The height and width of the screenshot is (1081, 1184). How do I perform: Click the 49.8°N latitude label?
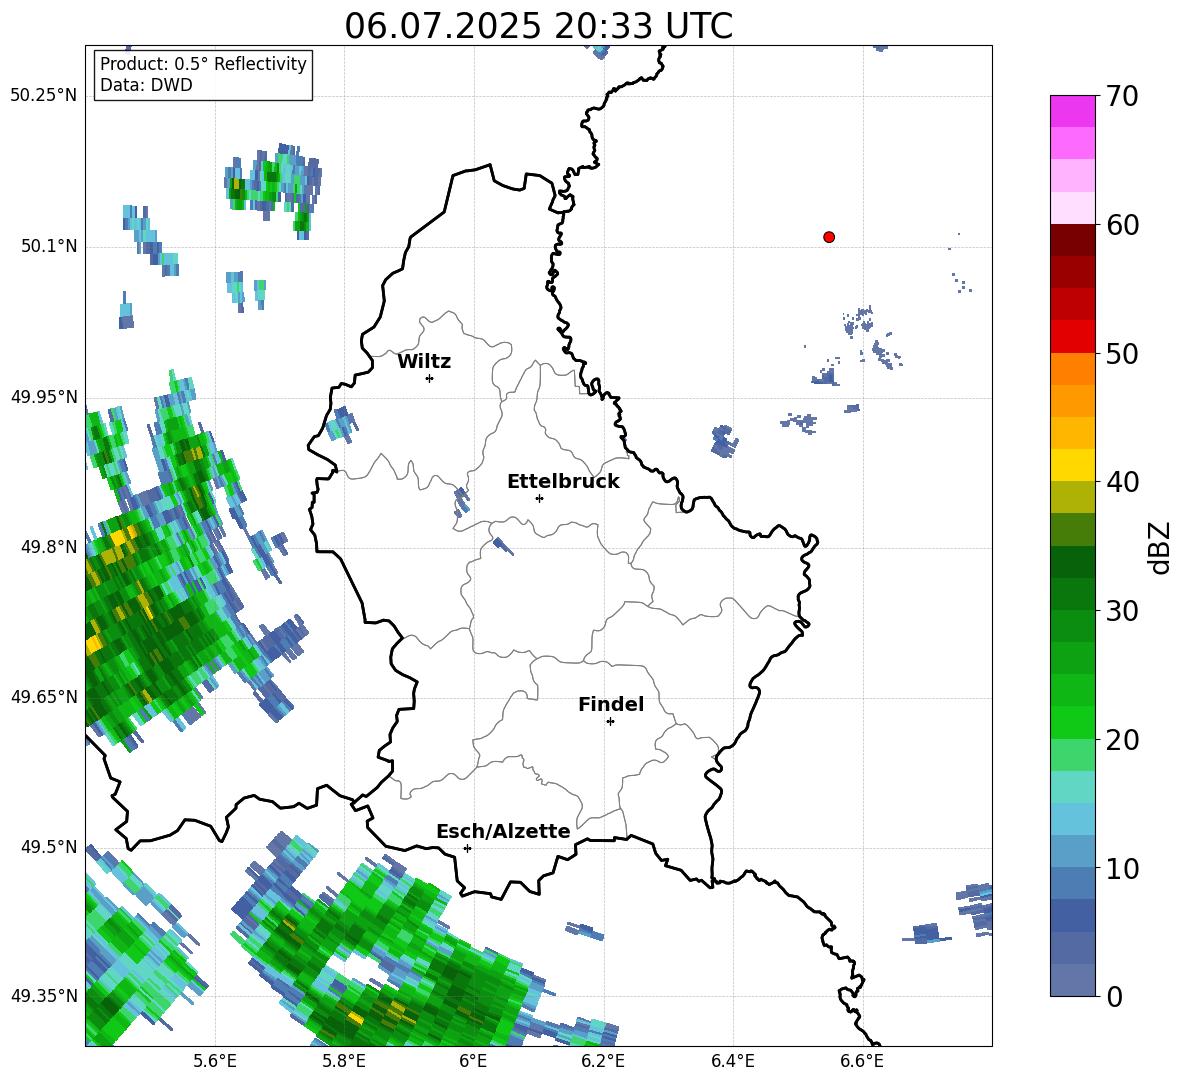tap(49, 547)
